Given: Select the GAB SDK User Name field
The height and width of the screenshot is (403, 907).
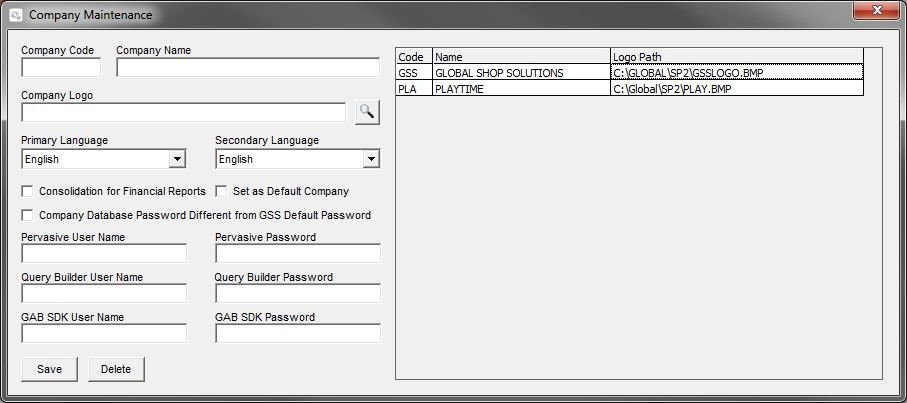Looking at the screenshot, I should pyautogui.click(x=104, y=333).
